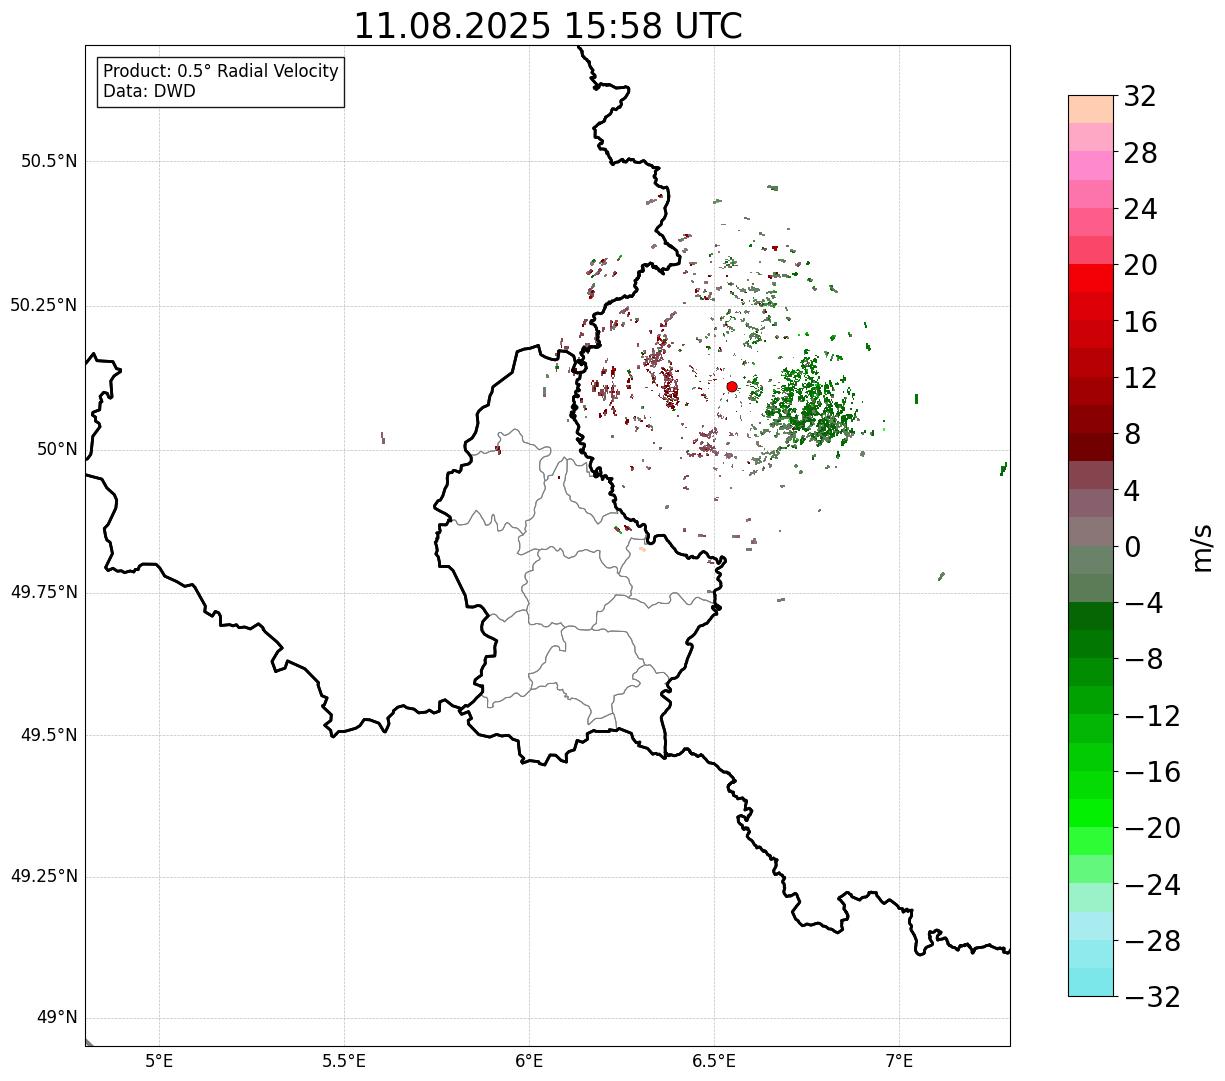1225x1081 pixels.
Task: Click the 49.25°N latitude label
Action: [x=43, y=877]
